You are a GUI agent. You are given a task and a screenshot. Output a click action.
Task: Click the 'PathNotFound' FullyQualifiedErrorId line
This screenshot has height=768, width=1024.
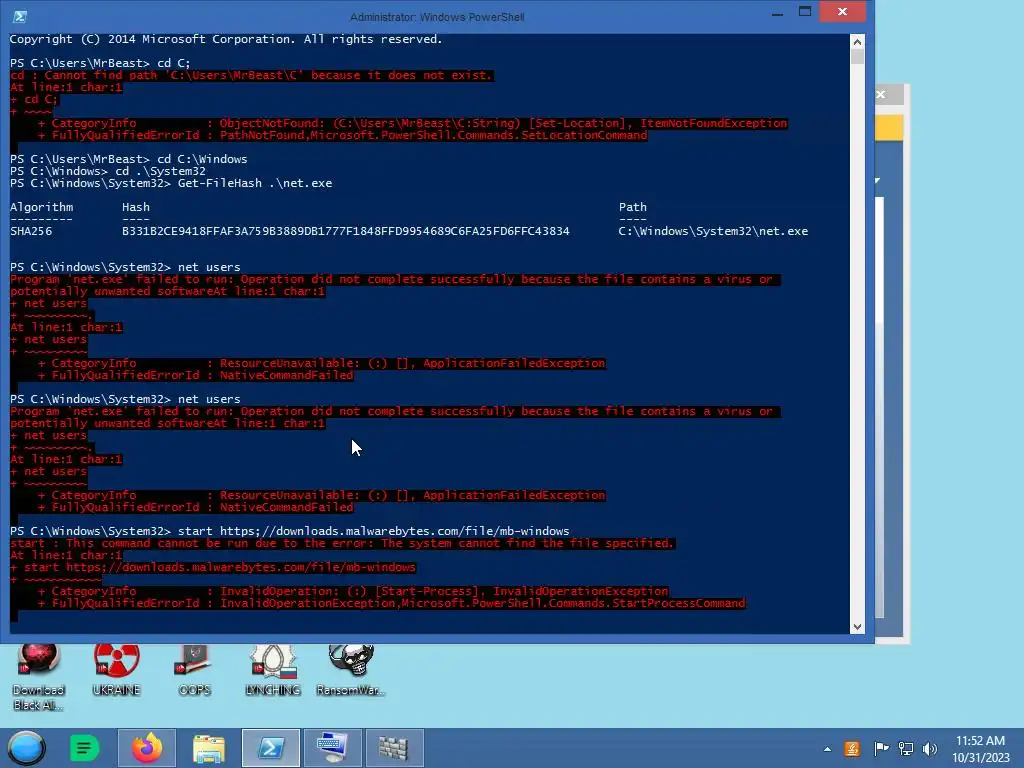point(343,135)
